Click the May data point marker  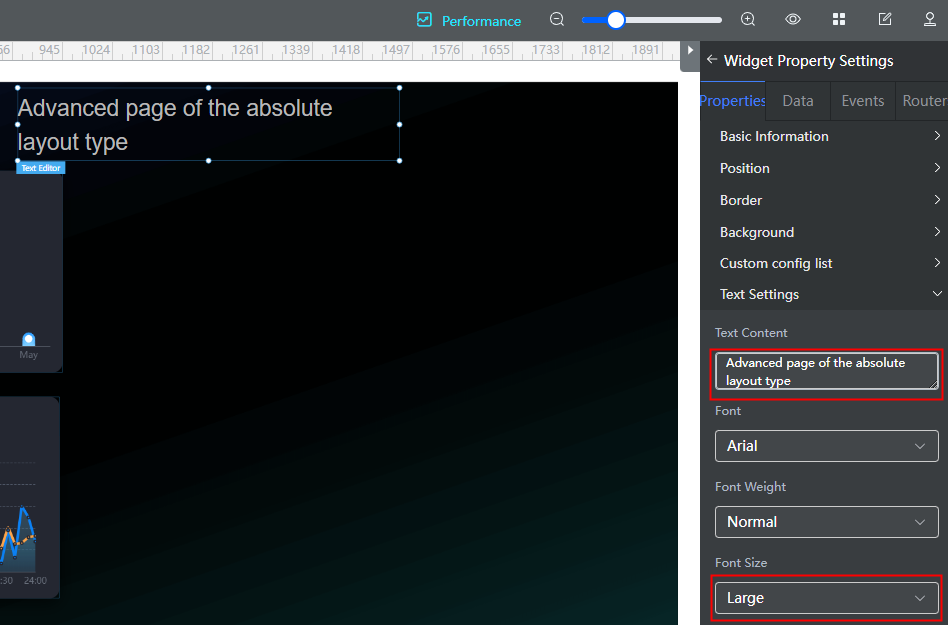coord(28,339)
